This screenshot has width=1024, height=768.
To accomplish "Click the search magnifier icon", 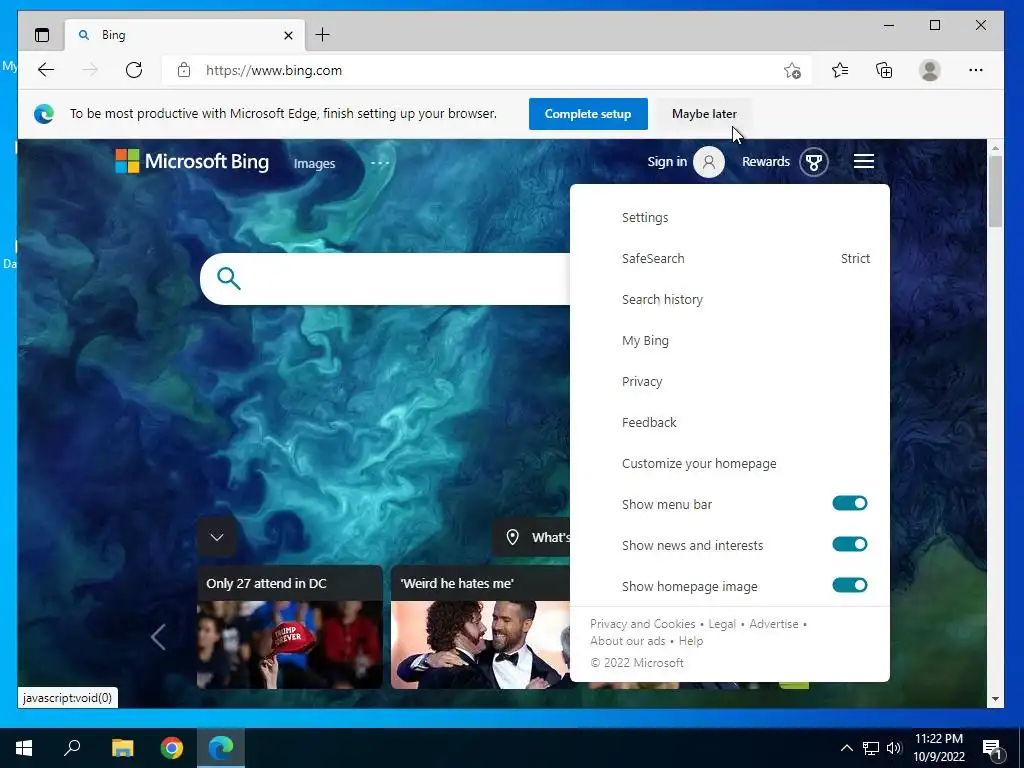I will [229, 278].
